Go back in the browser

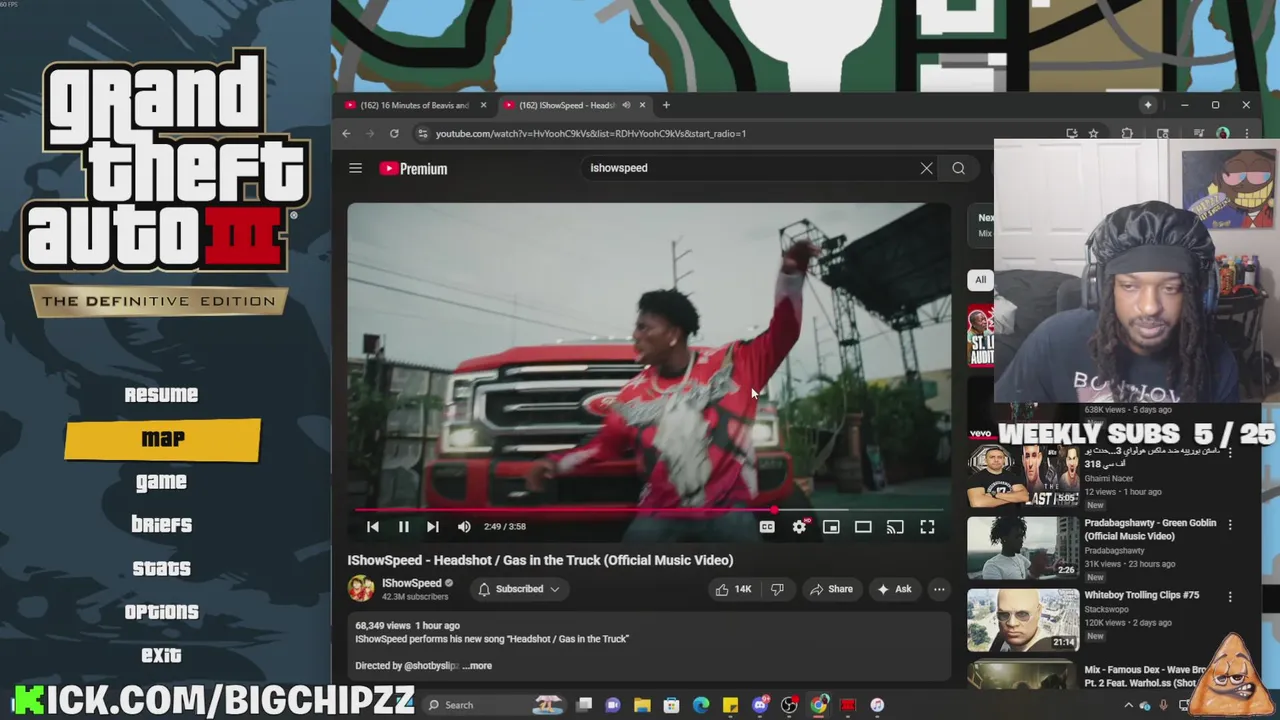[346, 133]
